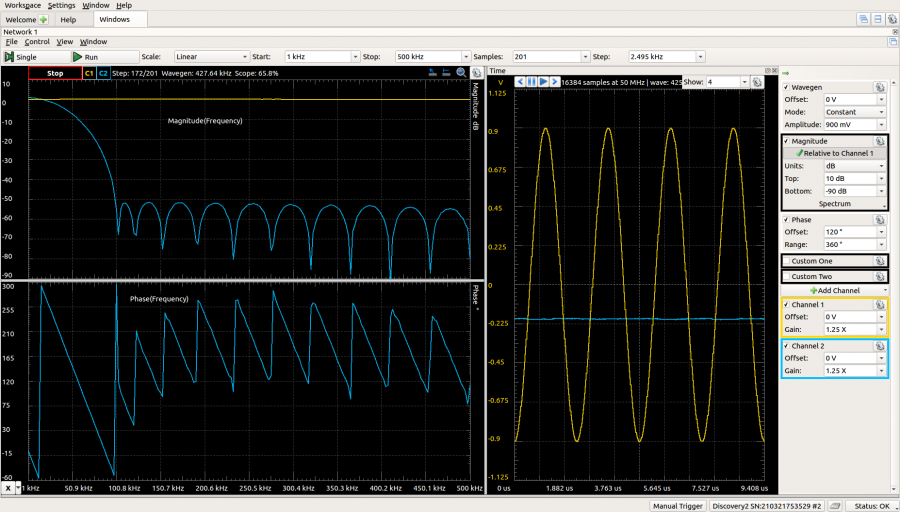Open the View menu

(x=65, y=42)
